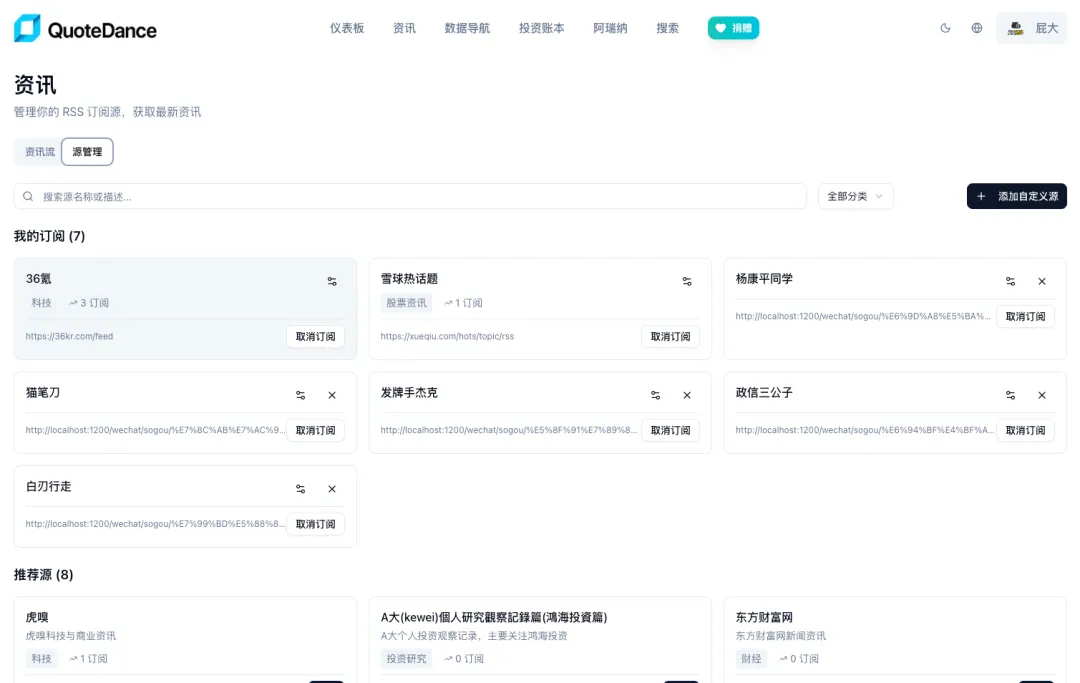Click 虎嗅 recommended source title
Screen dimensions: 1080x683
pos(37,617)
